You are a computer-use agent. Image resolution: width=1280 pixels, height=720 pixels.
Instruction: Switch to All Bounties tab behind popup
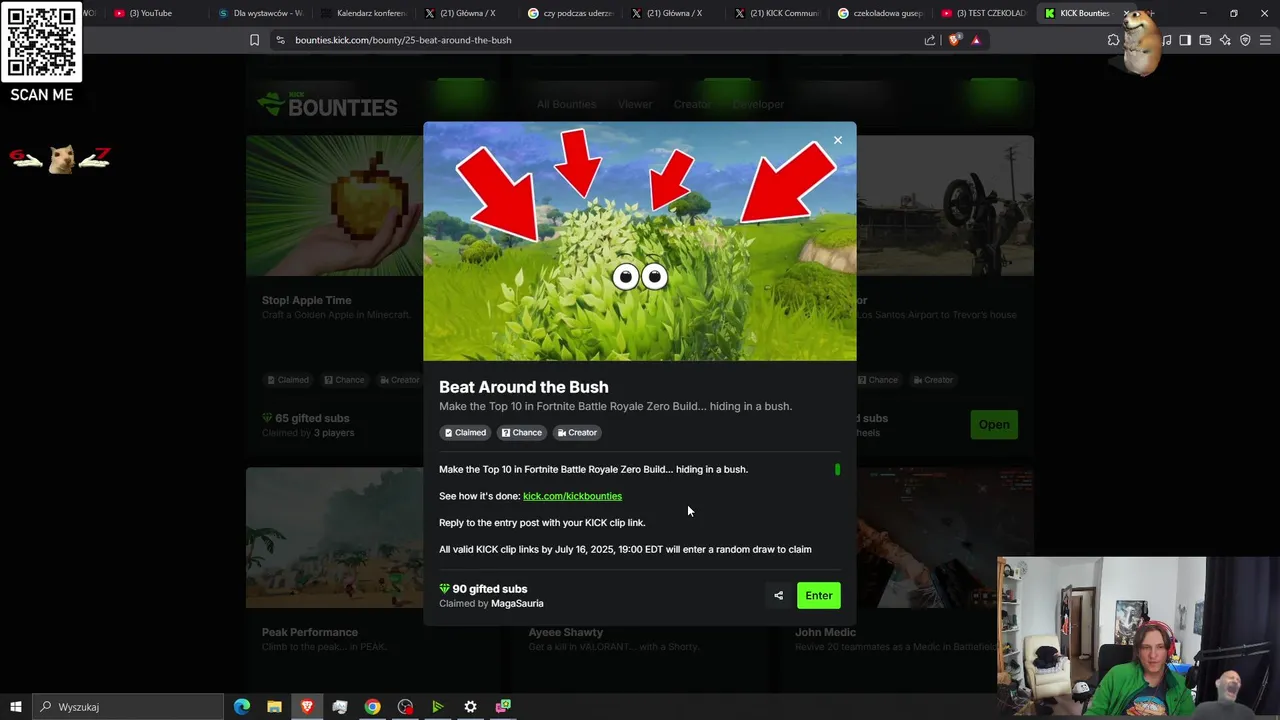click(x=566, y=104)
